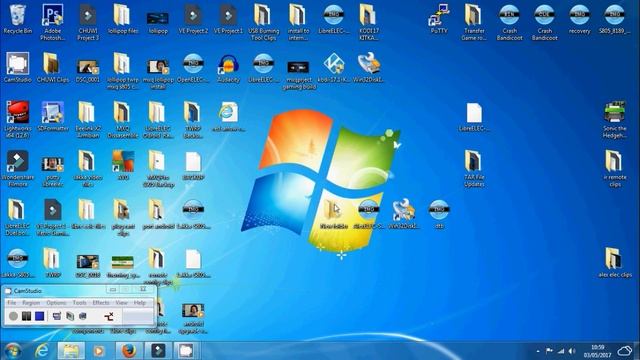Open the CamStudio Effects menu
This screenshot has width=640, height=360.
point(101,303)
